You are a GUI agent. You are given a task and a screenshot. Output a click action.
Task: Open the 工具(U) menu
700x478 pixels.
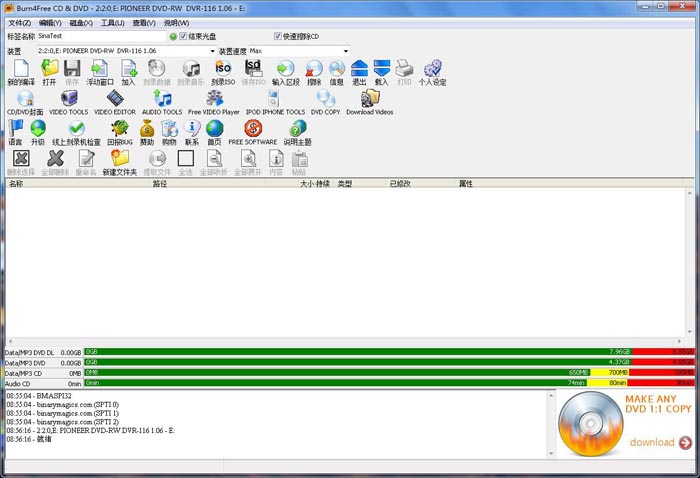pos(112,23)
